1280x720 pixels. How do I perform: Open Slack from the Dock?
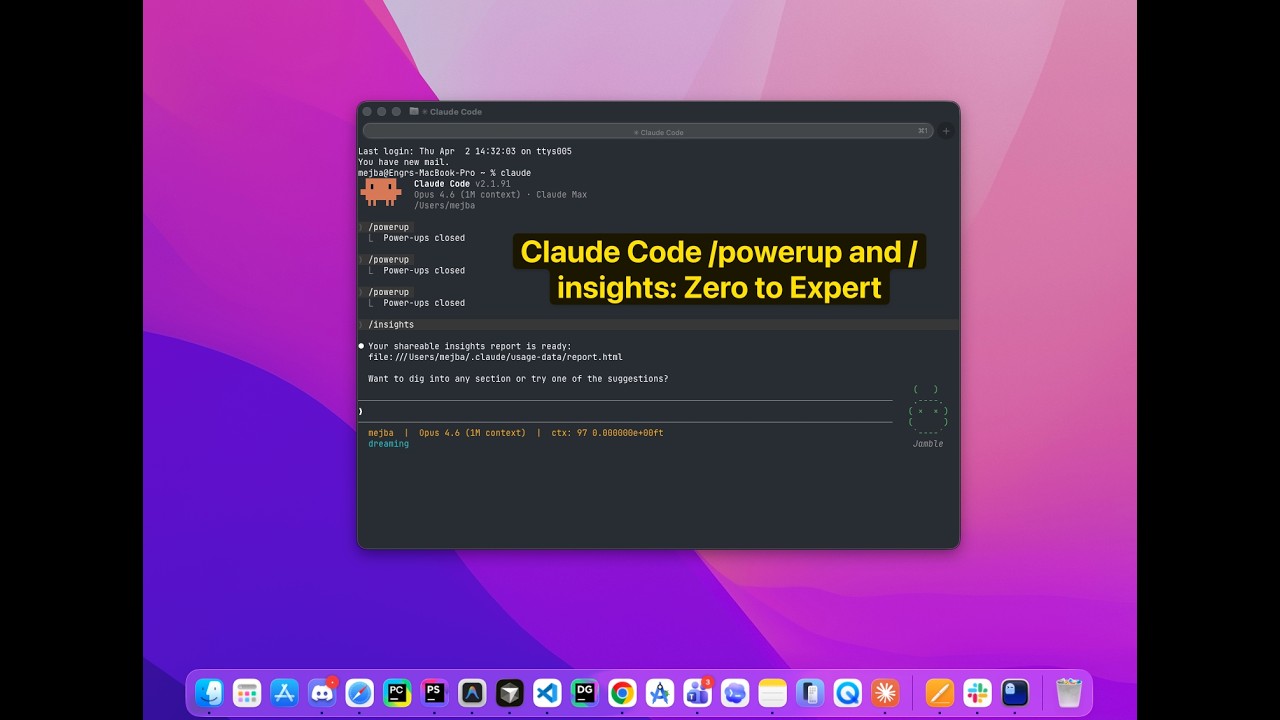(x=977, y=692)
